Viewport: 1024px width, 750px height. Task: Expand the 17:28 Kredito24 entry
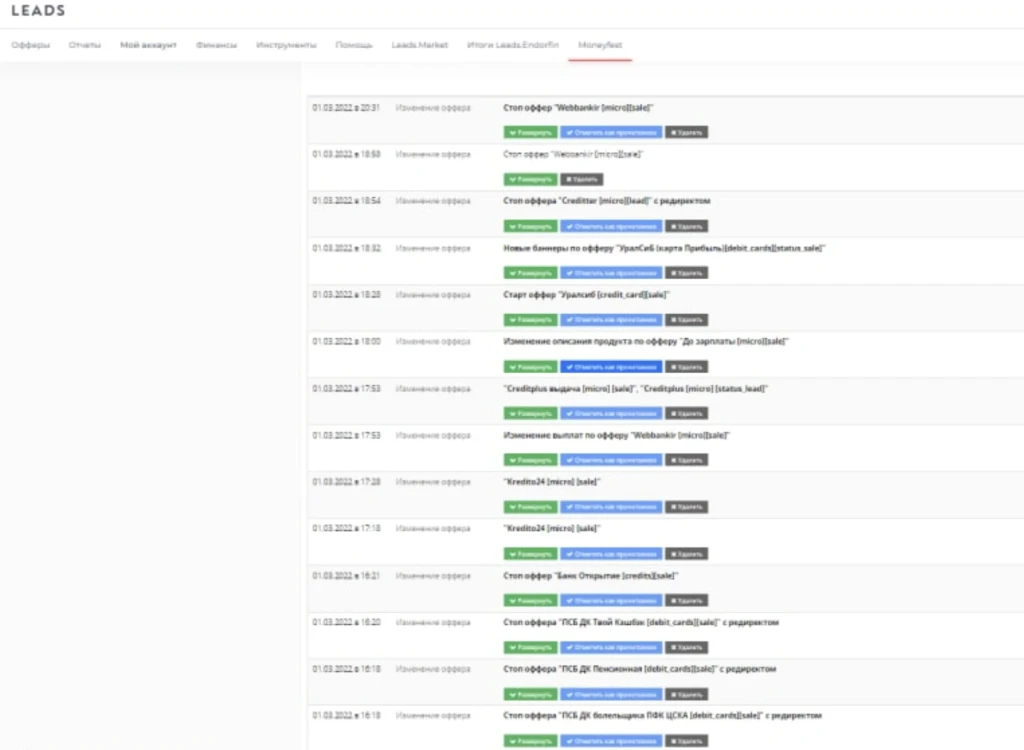(x=530, y=506)
